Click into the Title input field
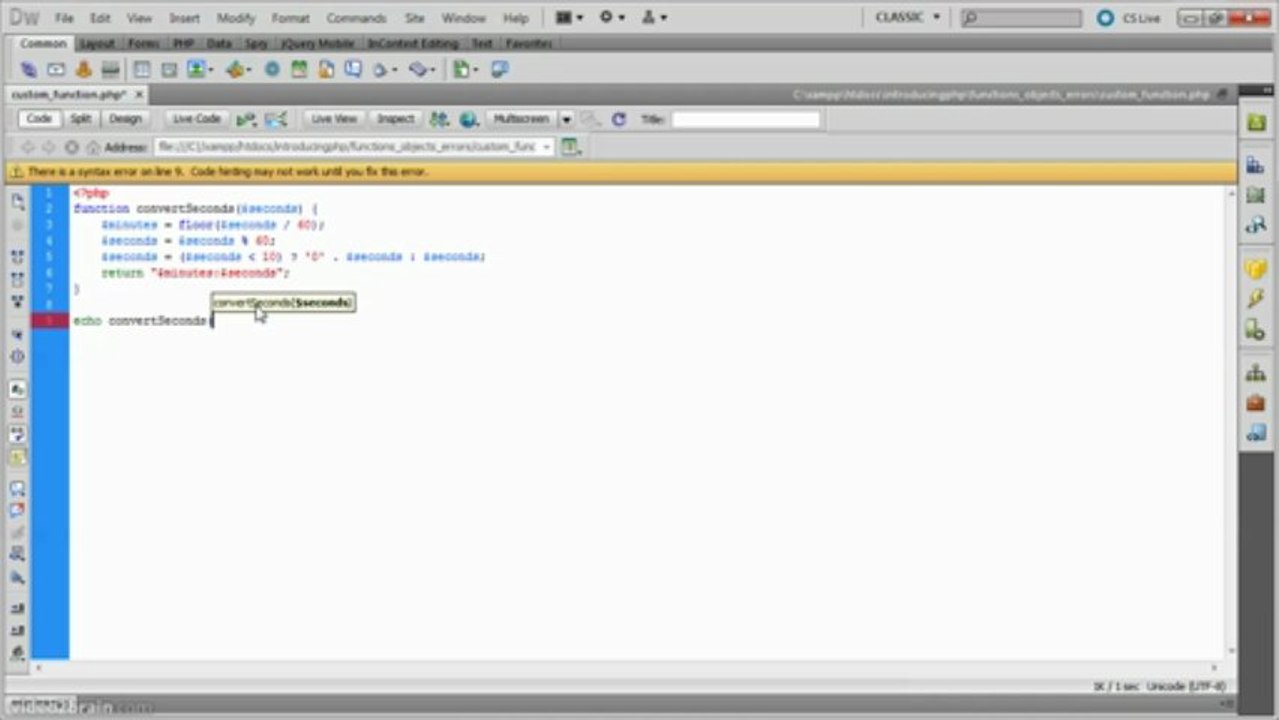 (745, 119)
